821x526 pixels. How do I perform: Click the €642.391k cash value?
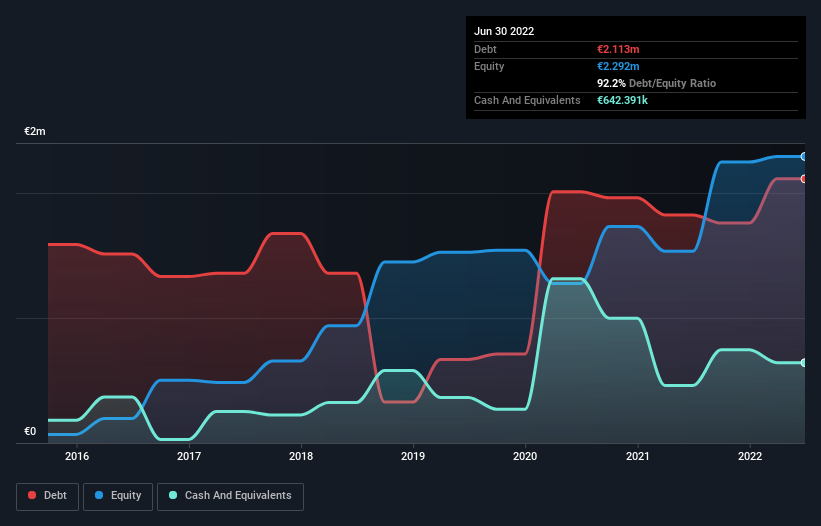[623, 100]
